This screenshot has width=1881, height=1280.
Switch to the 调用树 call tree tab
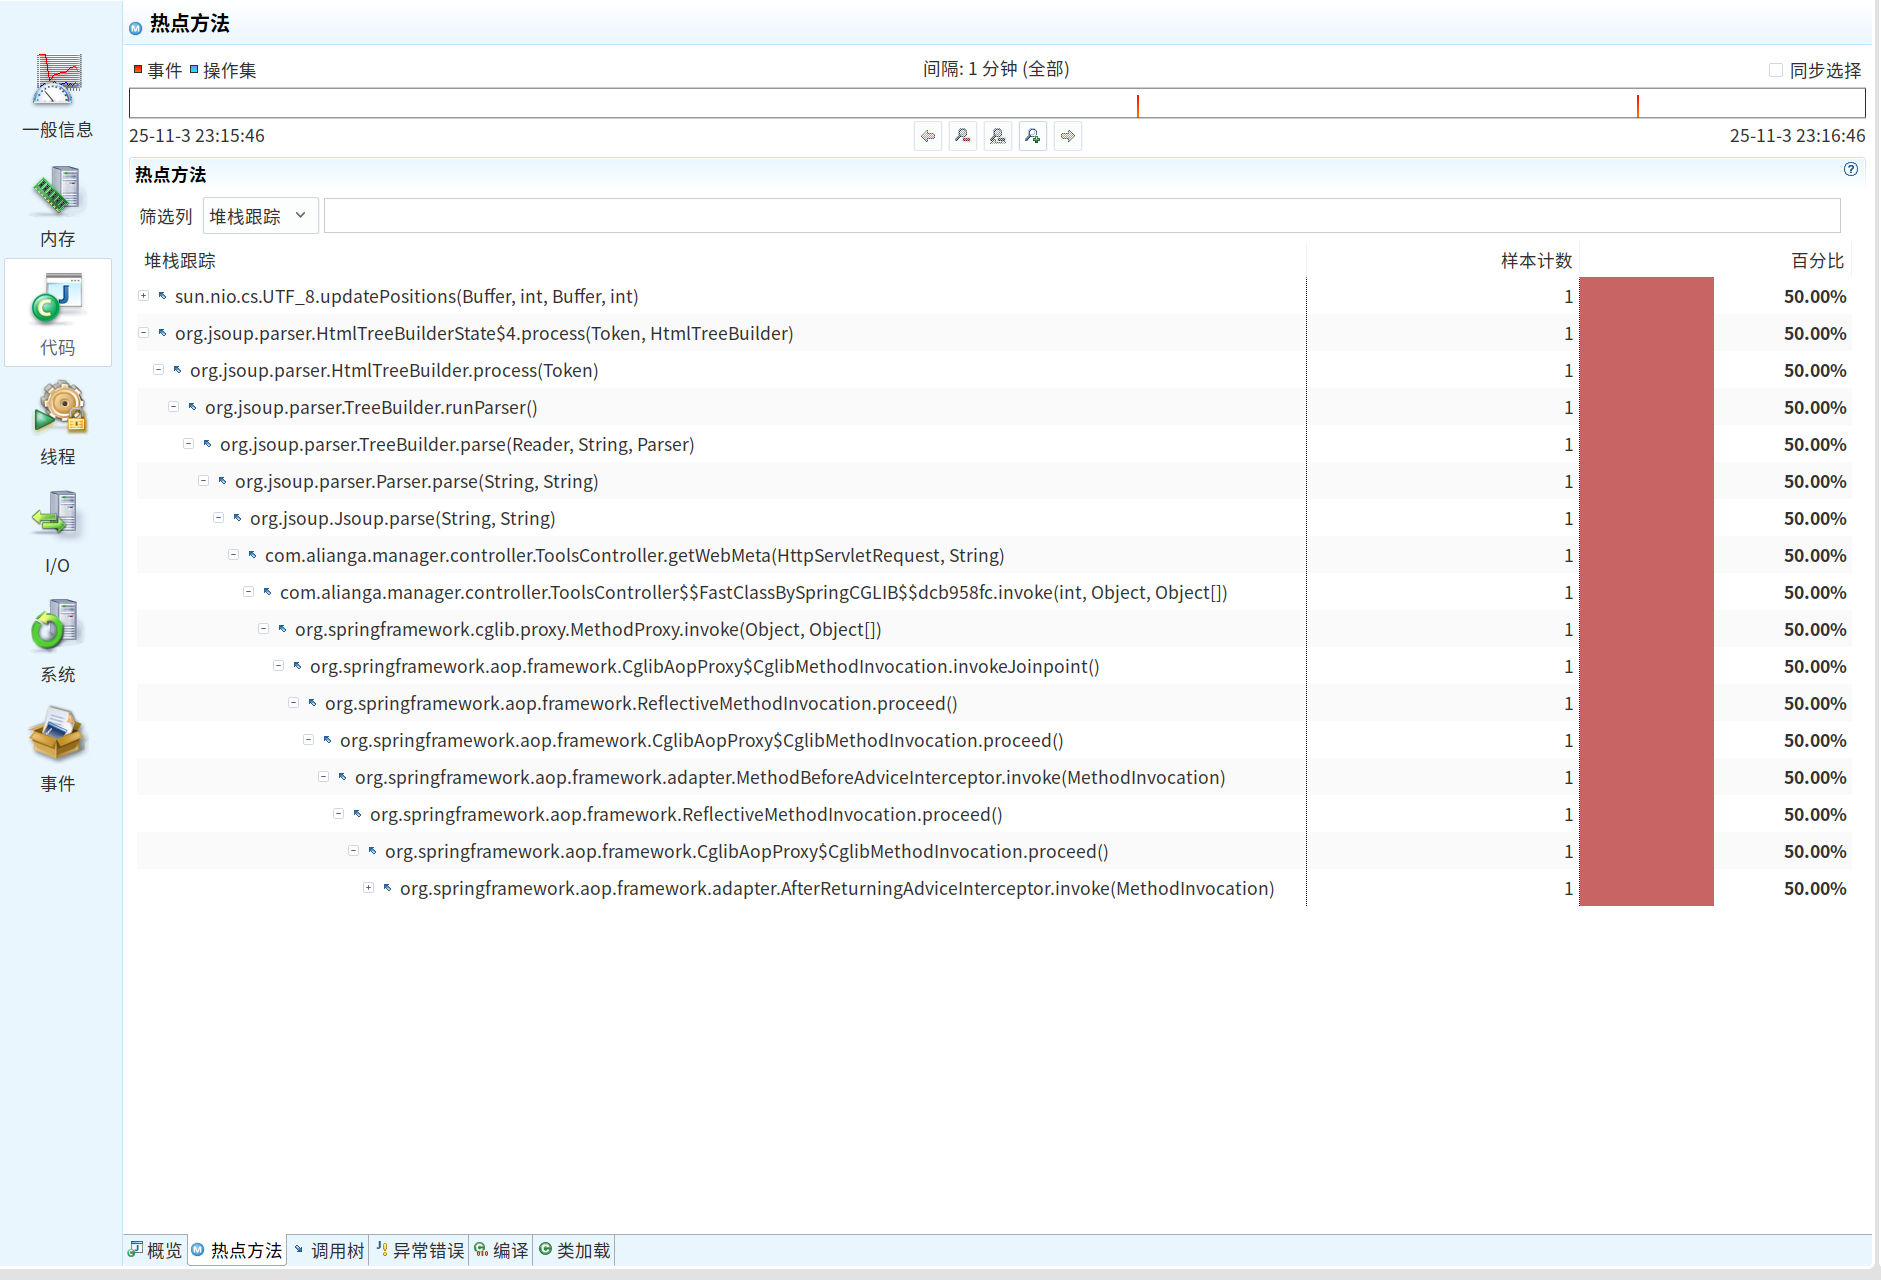[x=328, y=1250]
